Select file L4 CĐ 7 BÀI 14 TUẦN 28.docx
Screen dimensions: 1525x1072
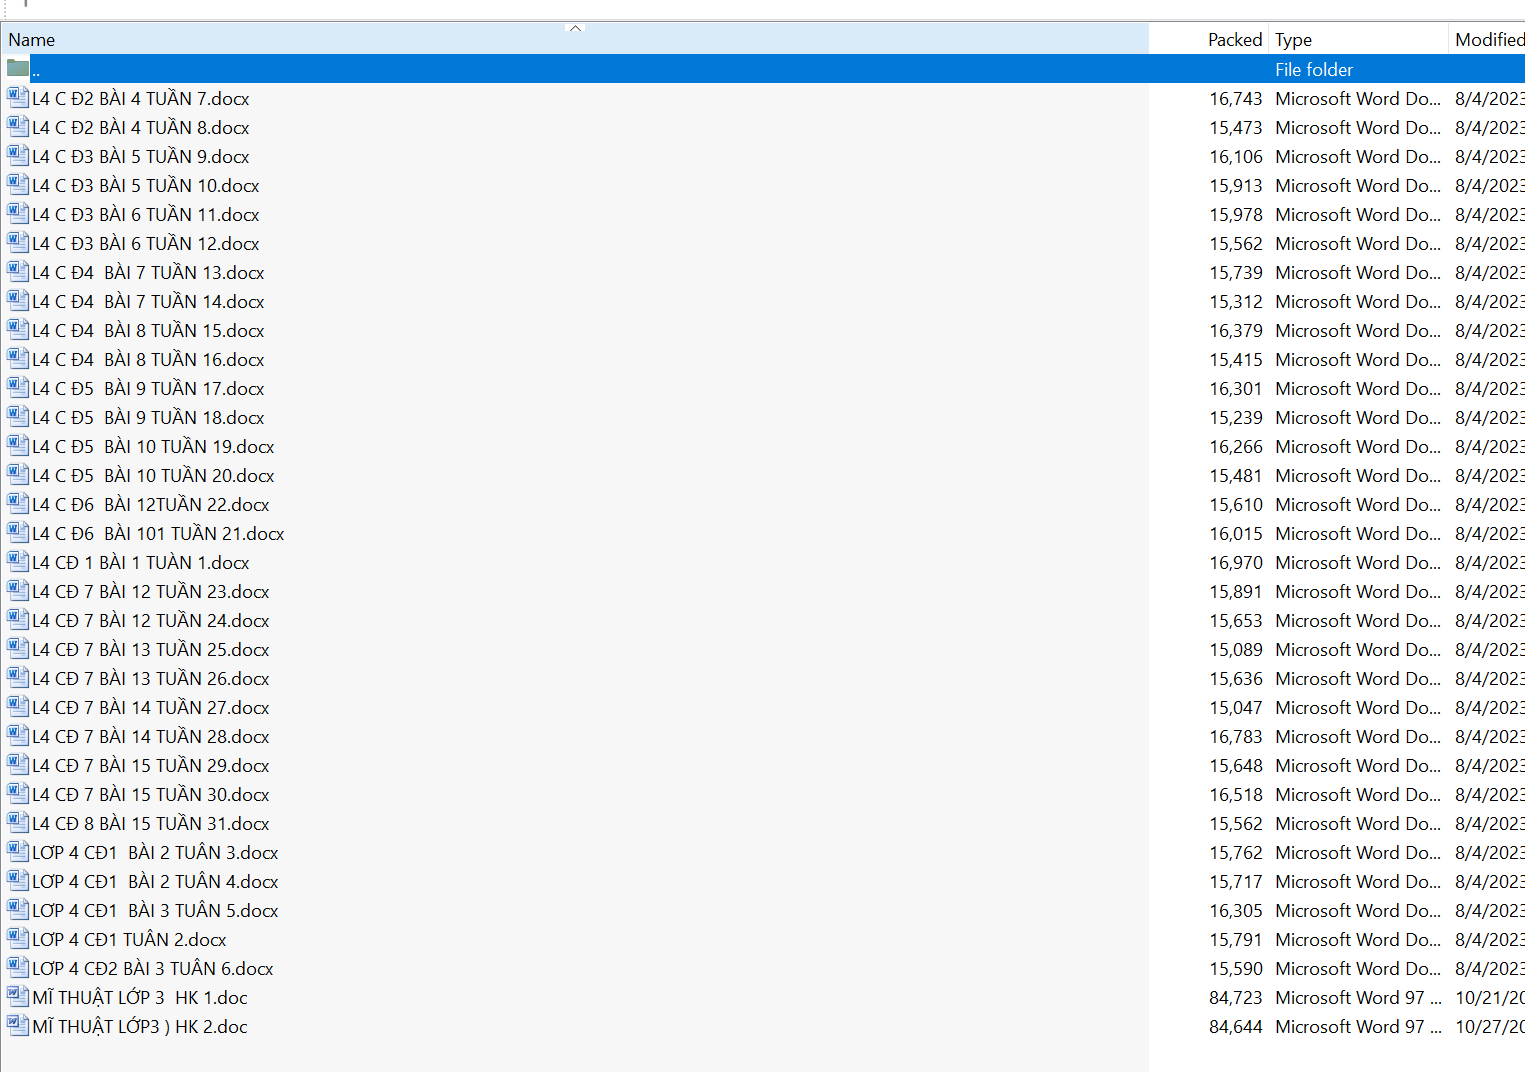pos(151,737)
